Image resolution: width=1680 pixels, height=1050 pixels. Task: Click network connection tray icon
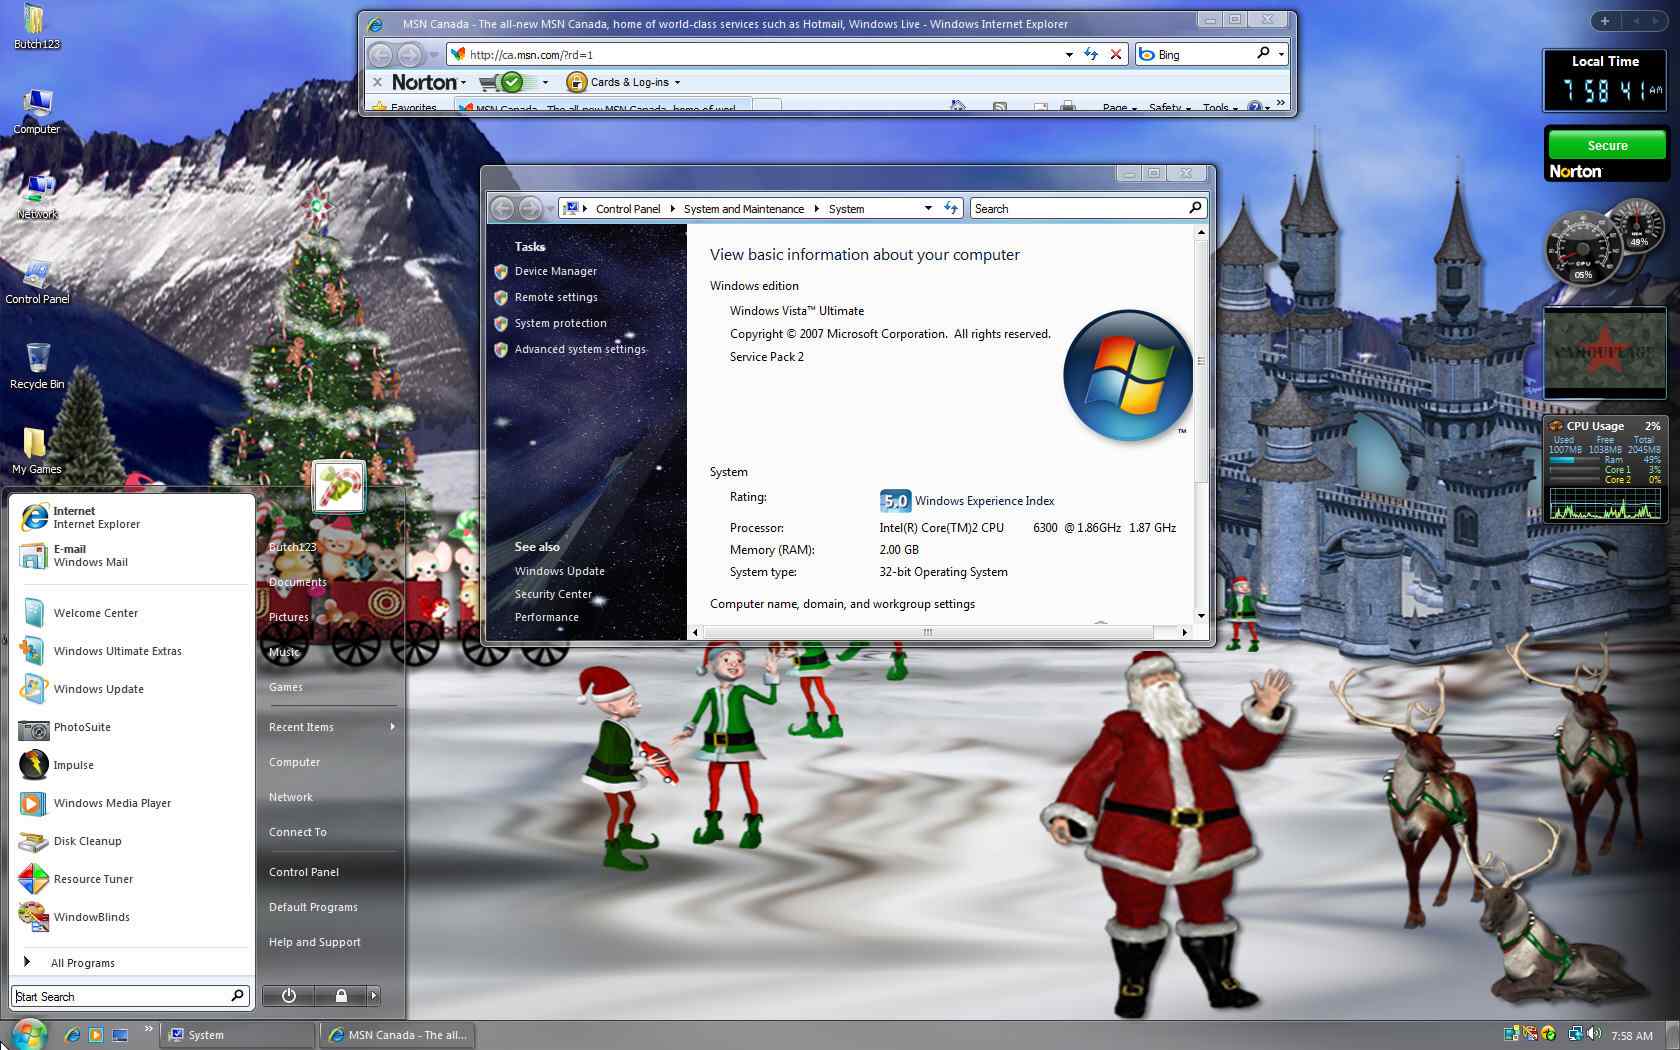click(x=1575, y=1035)
